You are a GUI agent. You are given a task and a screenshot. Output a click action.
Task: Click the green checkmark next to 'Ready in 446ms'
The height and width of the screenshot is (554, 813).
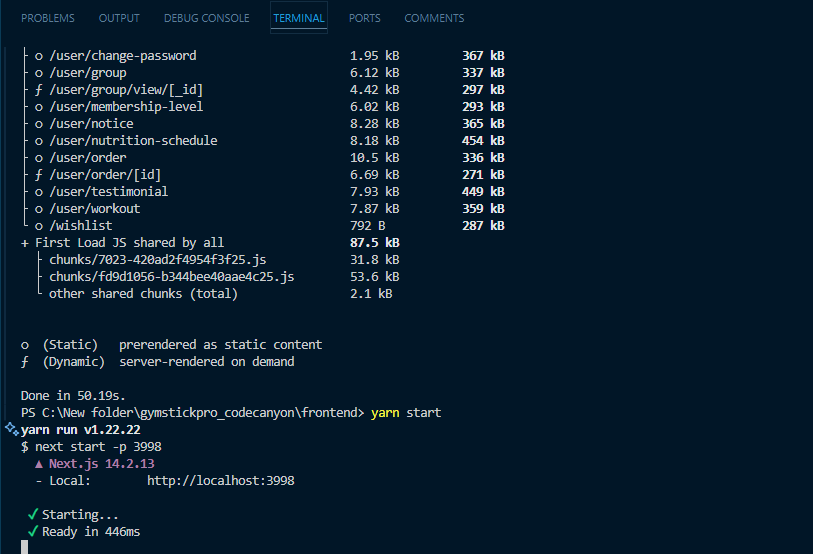coord(33,532)
